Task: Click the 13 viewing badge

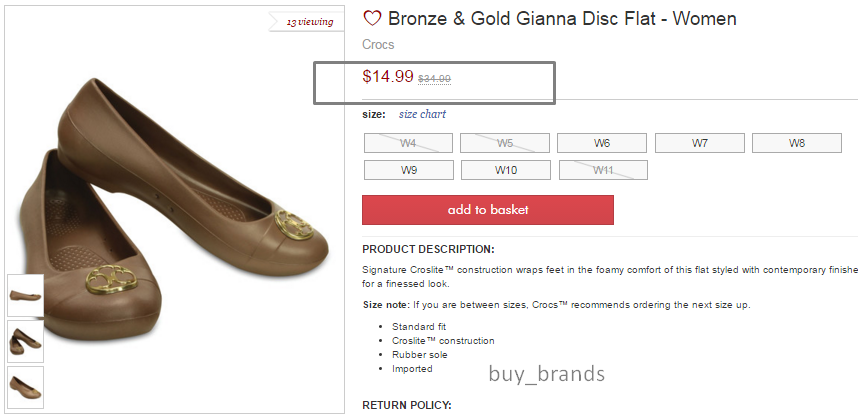Action: click(309, 22)
